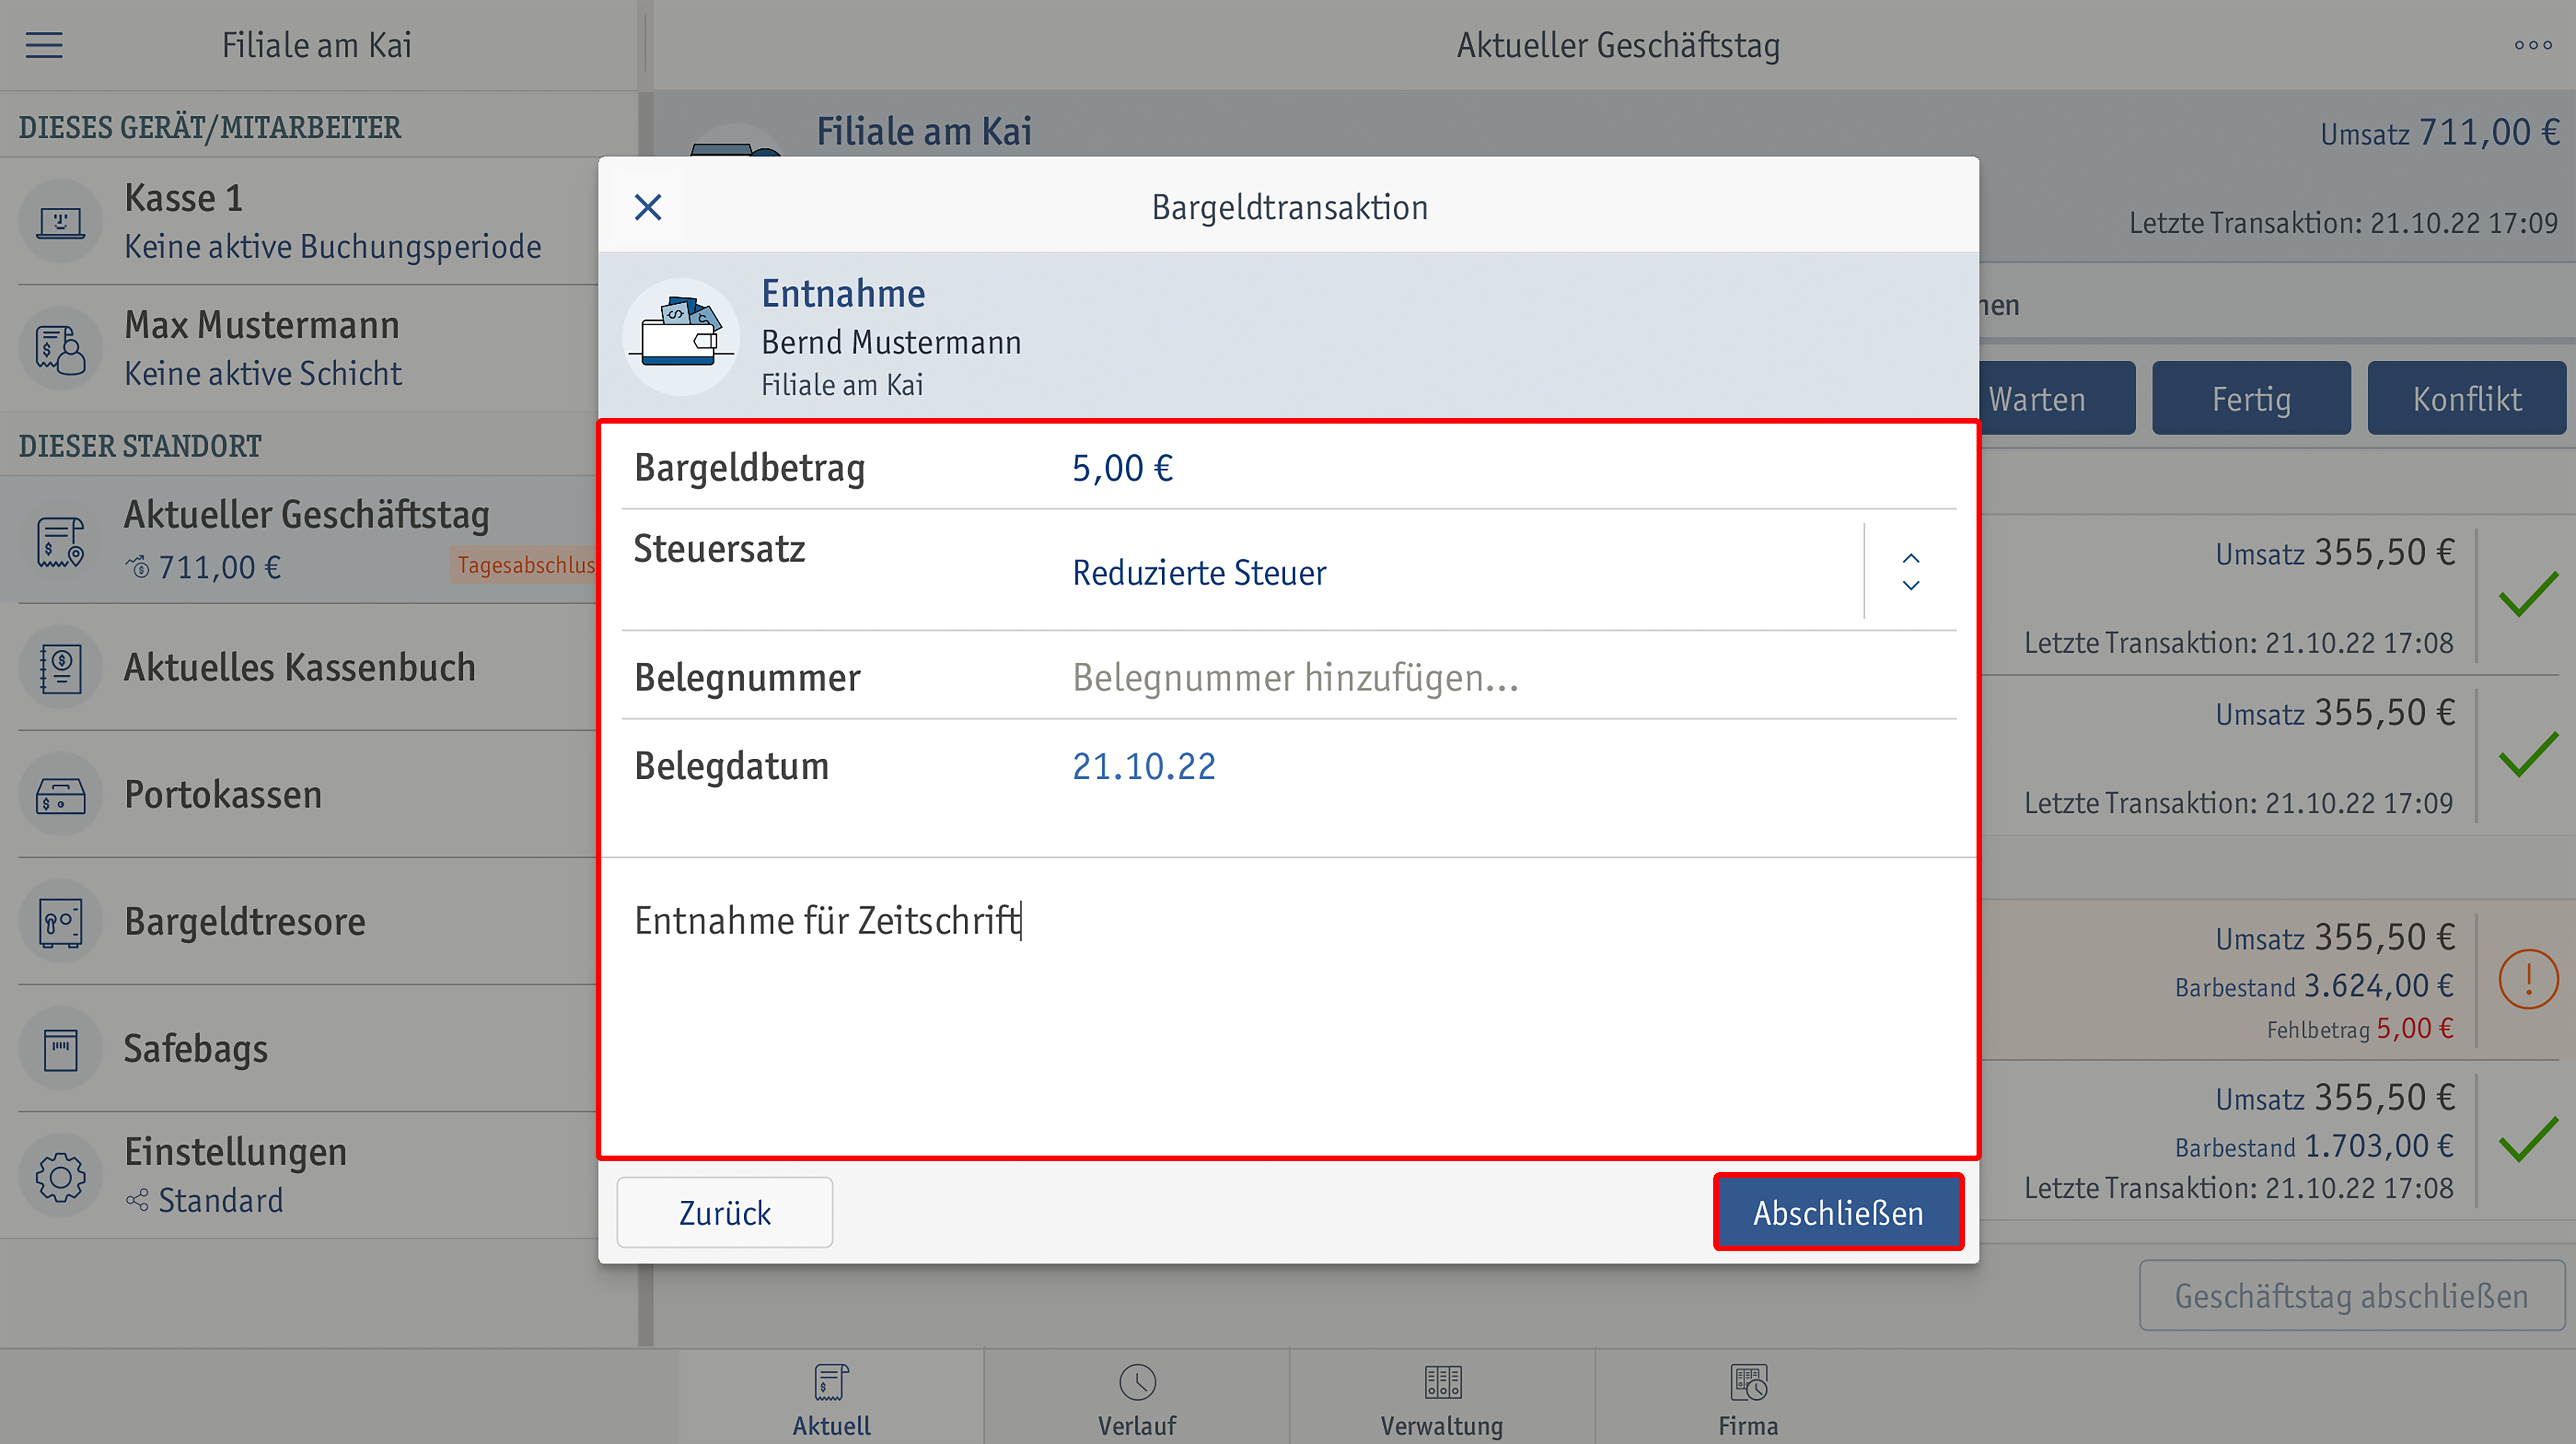Click the Verwaltung binders icon
Viewport: 2576px width, 1444px height.
coord(1443,1383)
